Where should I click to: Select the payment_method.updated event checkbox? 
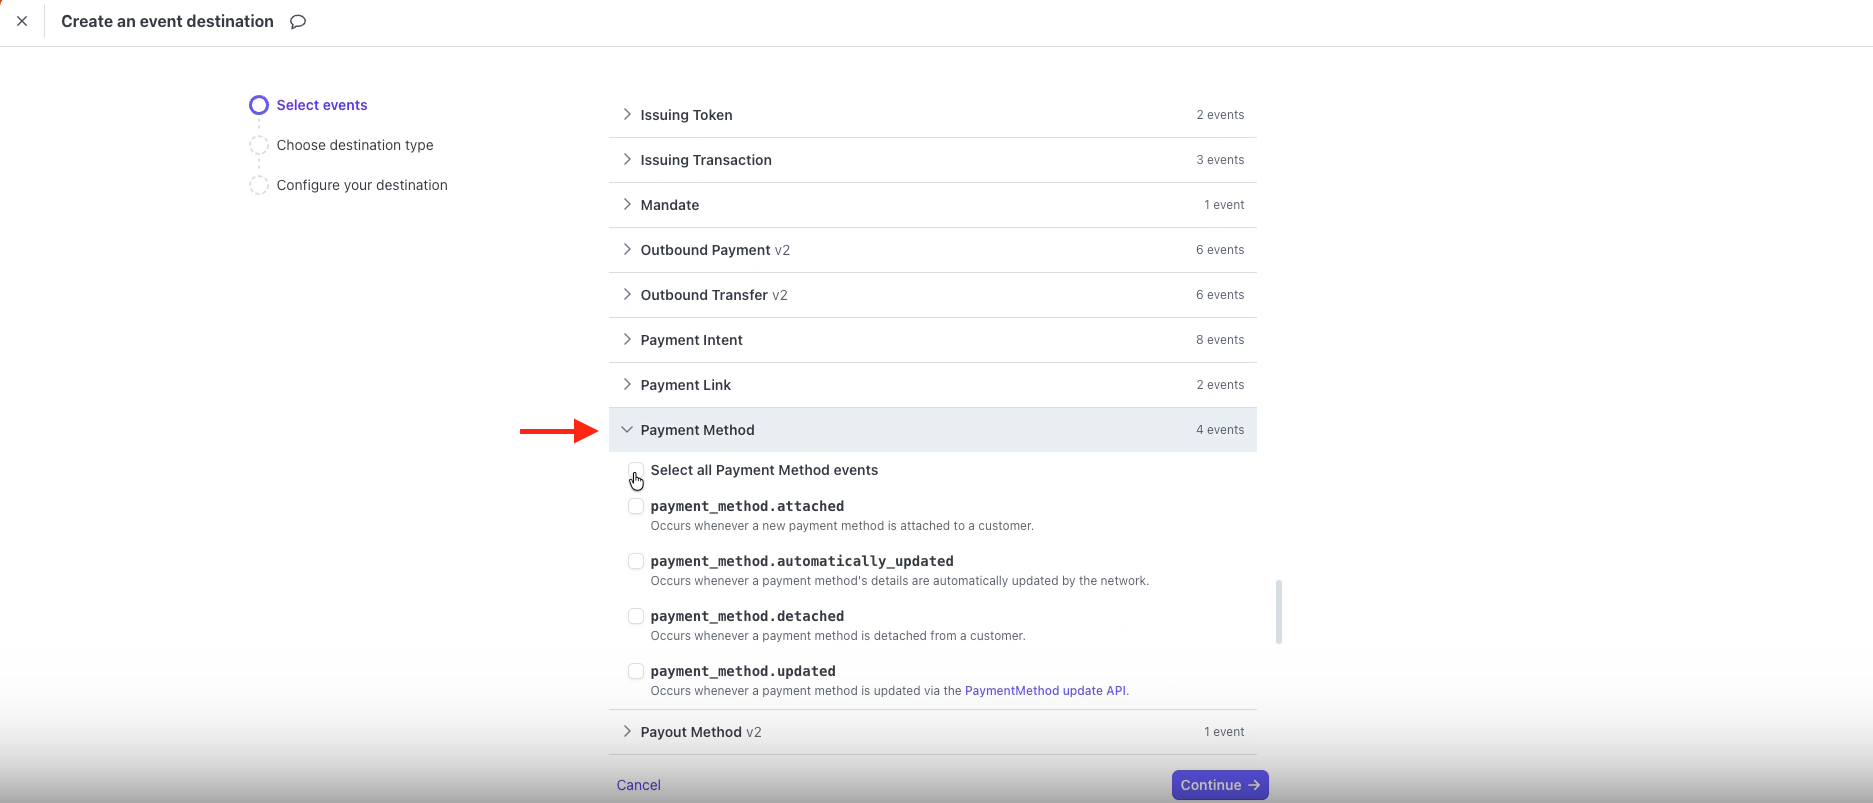point(636,671)
